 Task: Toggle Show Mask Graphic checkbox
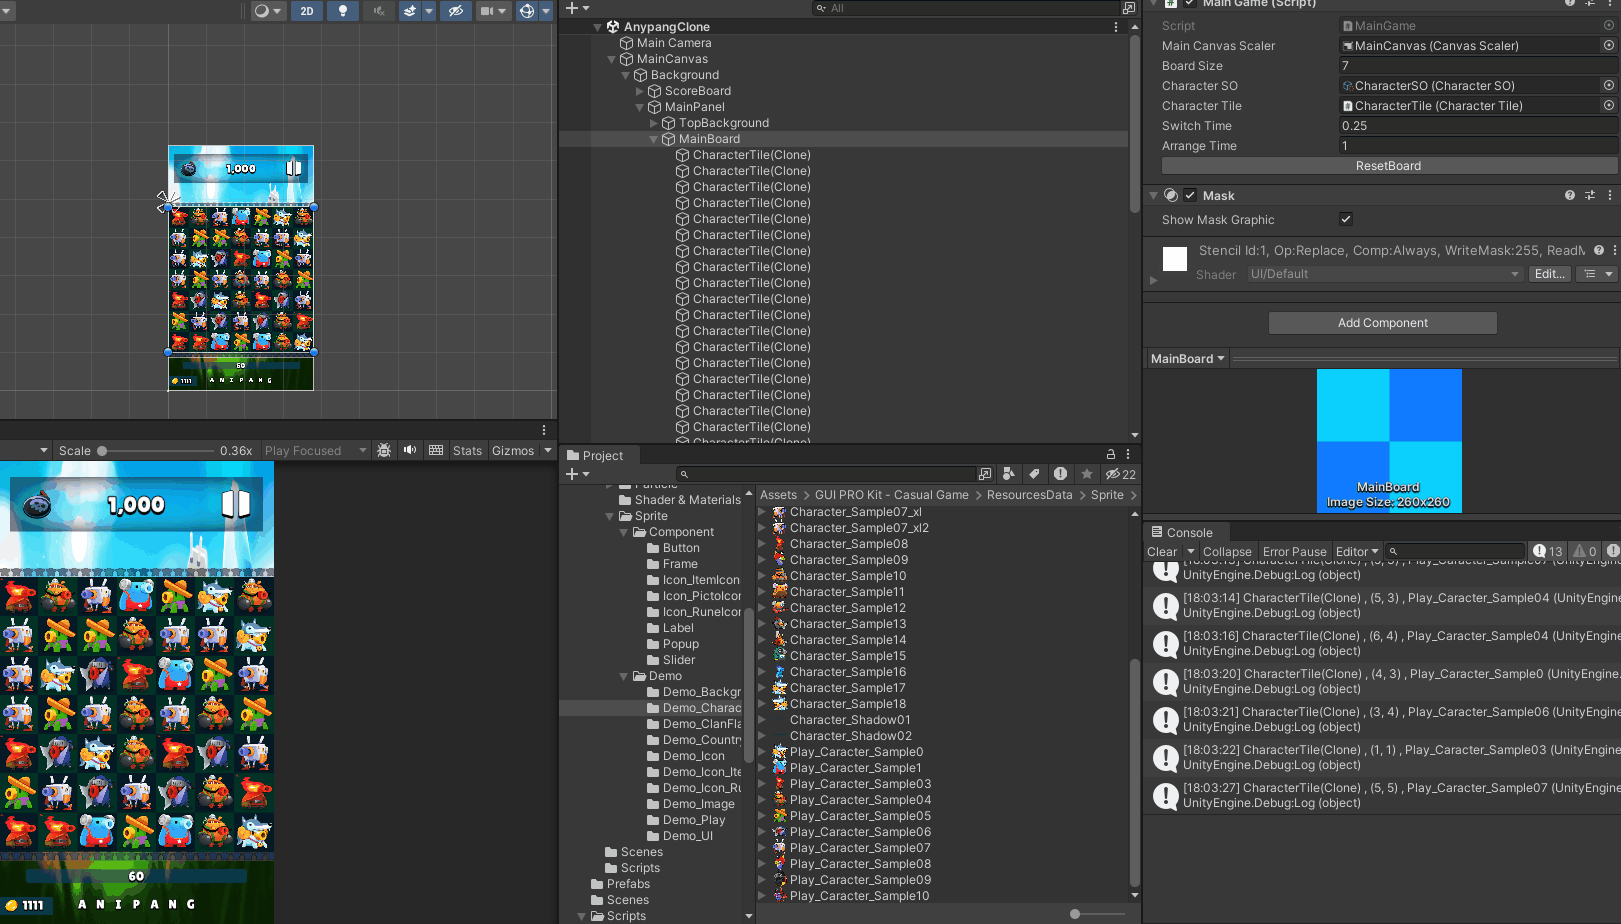point(1346,219)
